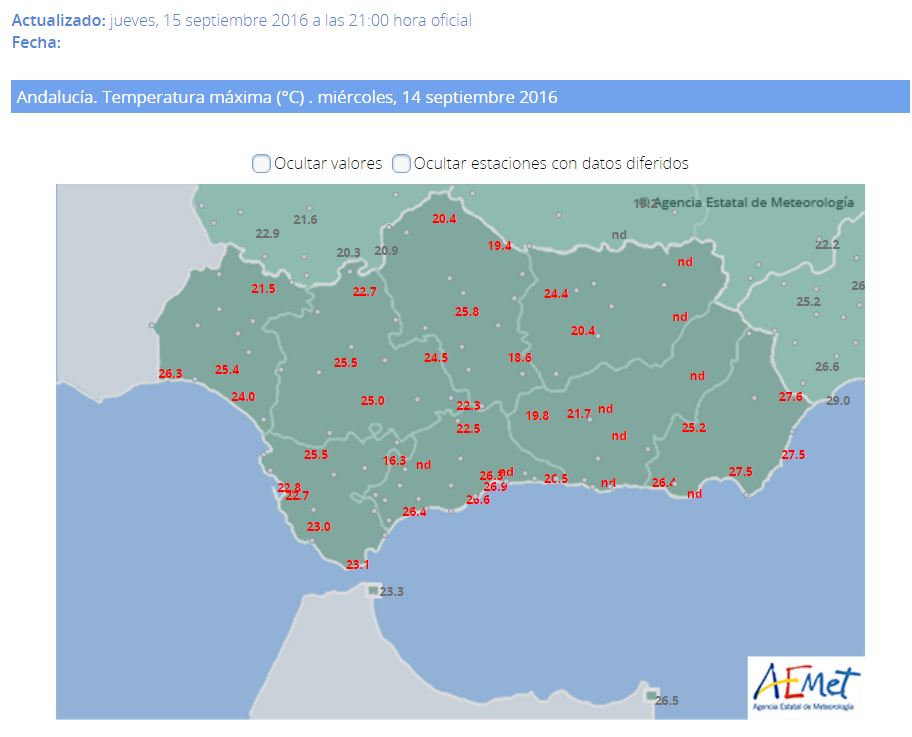Click the AEMet logo on the map
Image resolution: width=912 pixels, height=737 pixels.
pyautogui.click(x=806, y=686)
